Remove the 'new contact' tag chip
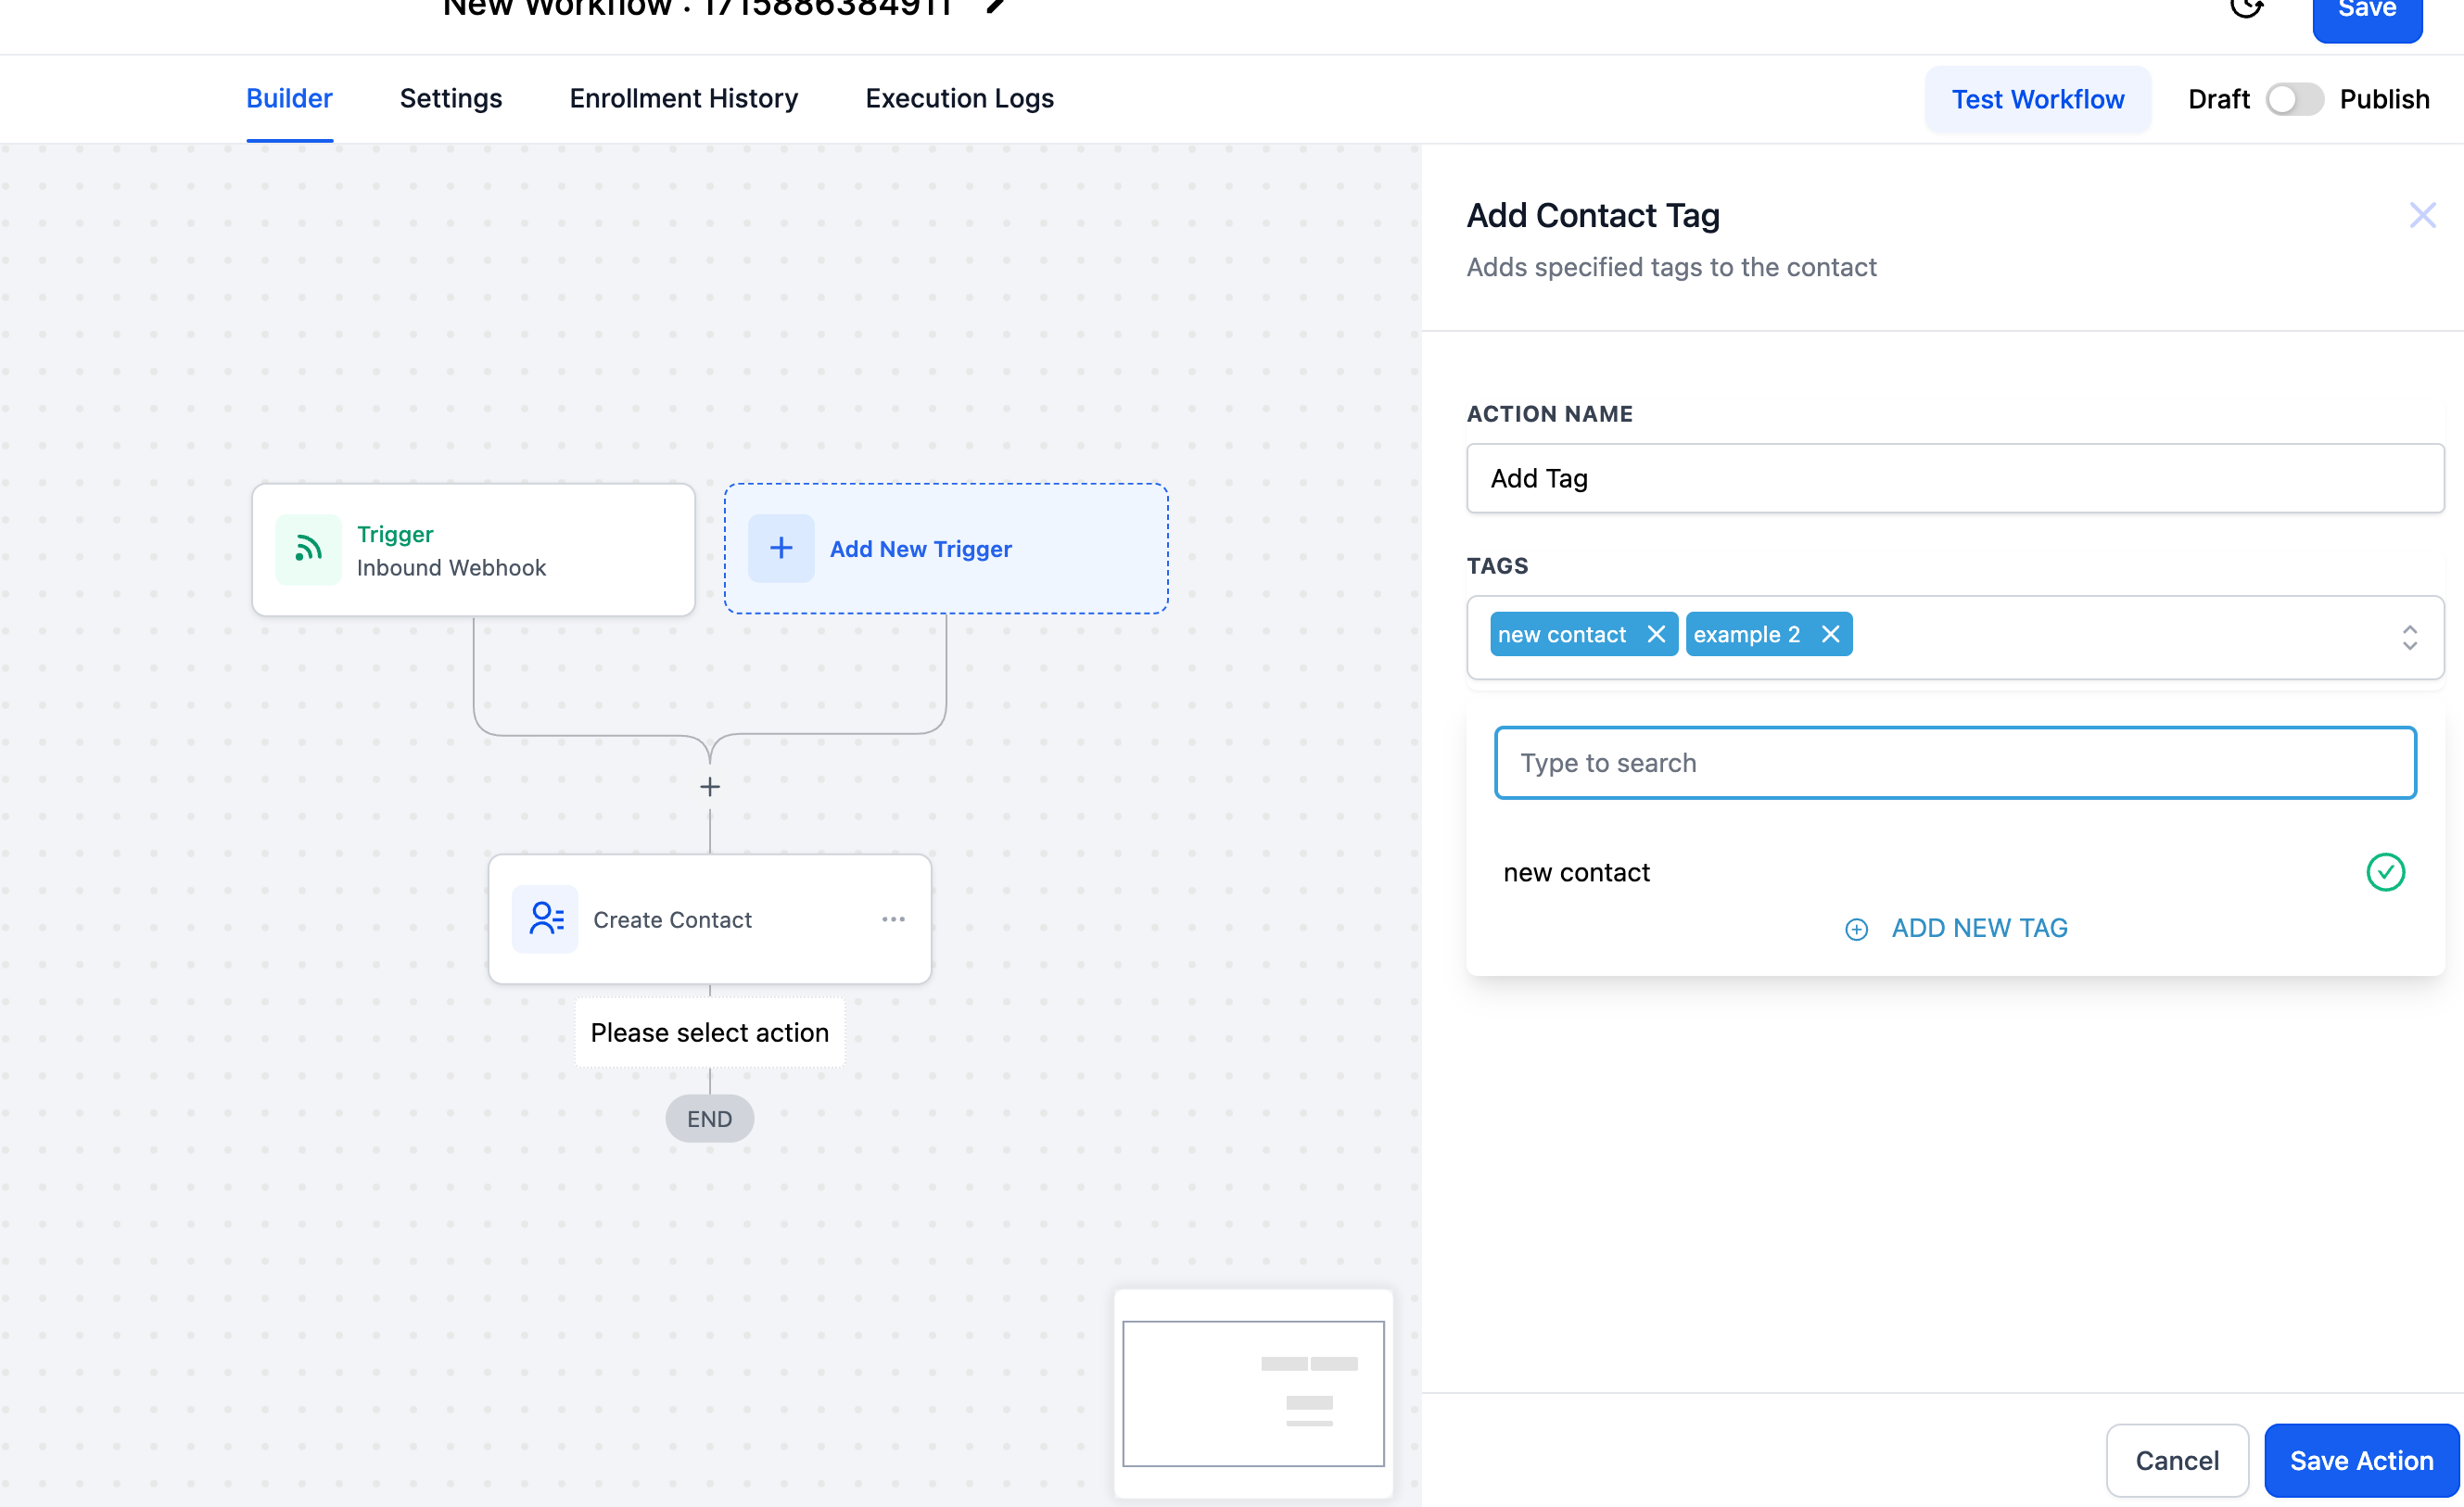The image size is (2464, 1507). click(x=1656, y=634)
